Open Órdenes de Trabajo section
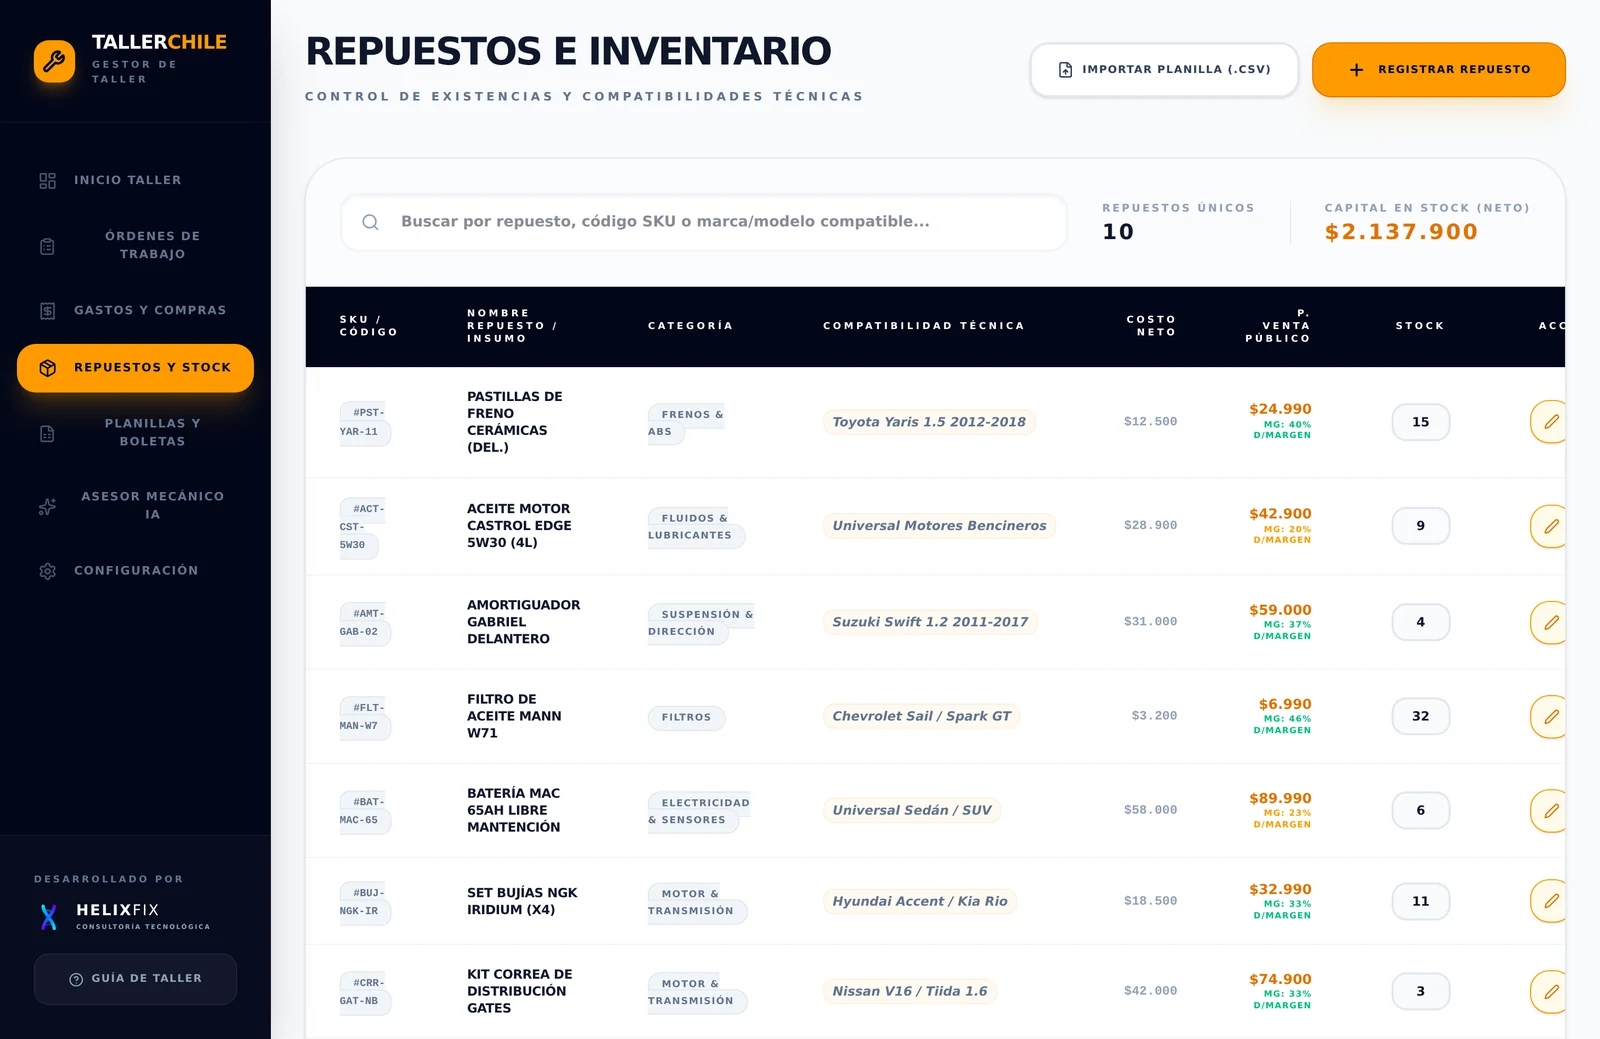 coord(135,245)
